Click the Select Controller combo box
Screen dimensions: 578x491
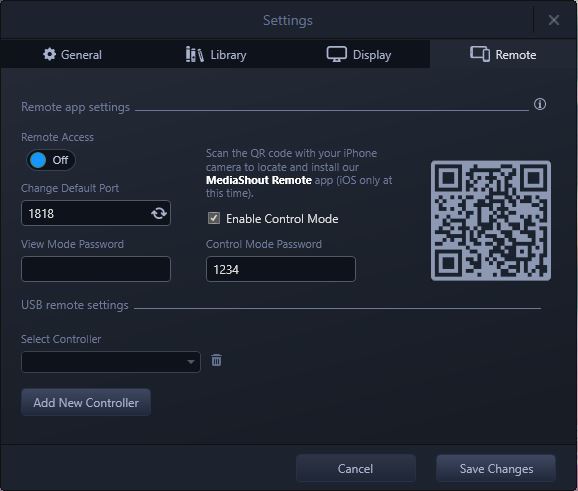(111, 362)
